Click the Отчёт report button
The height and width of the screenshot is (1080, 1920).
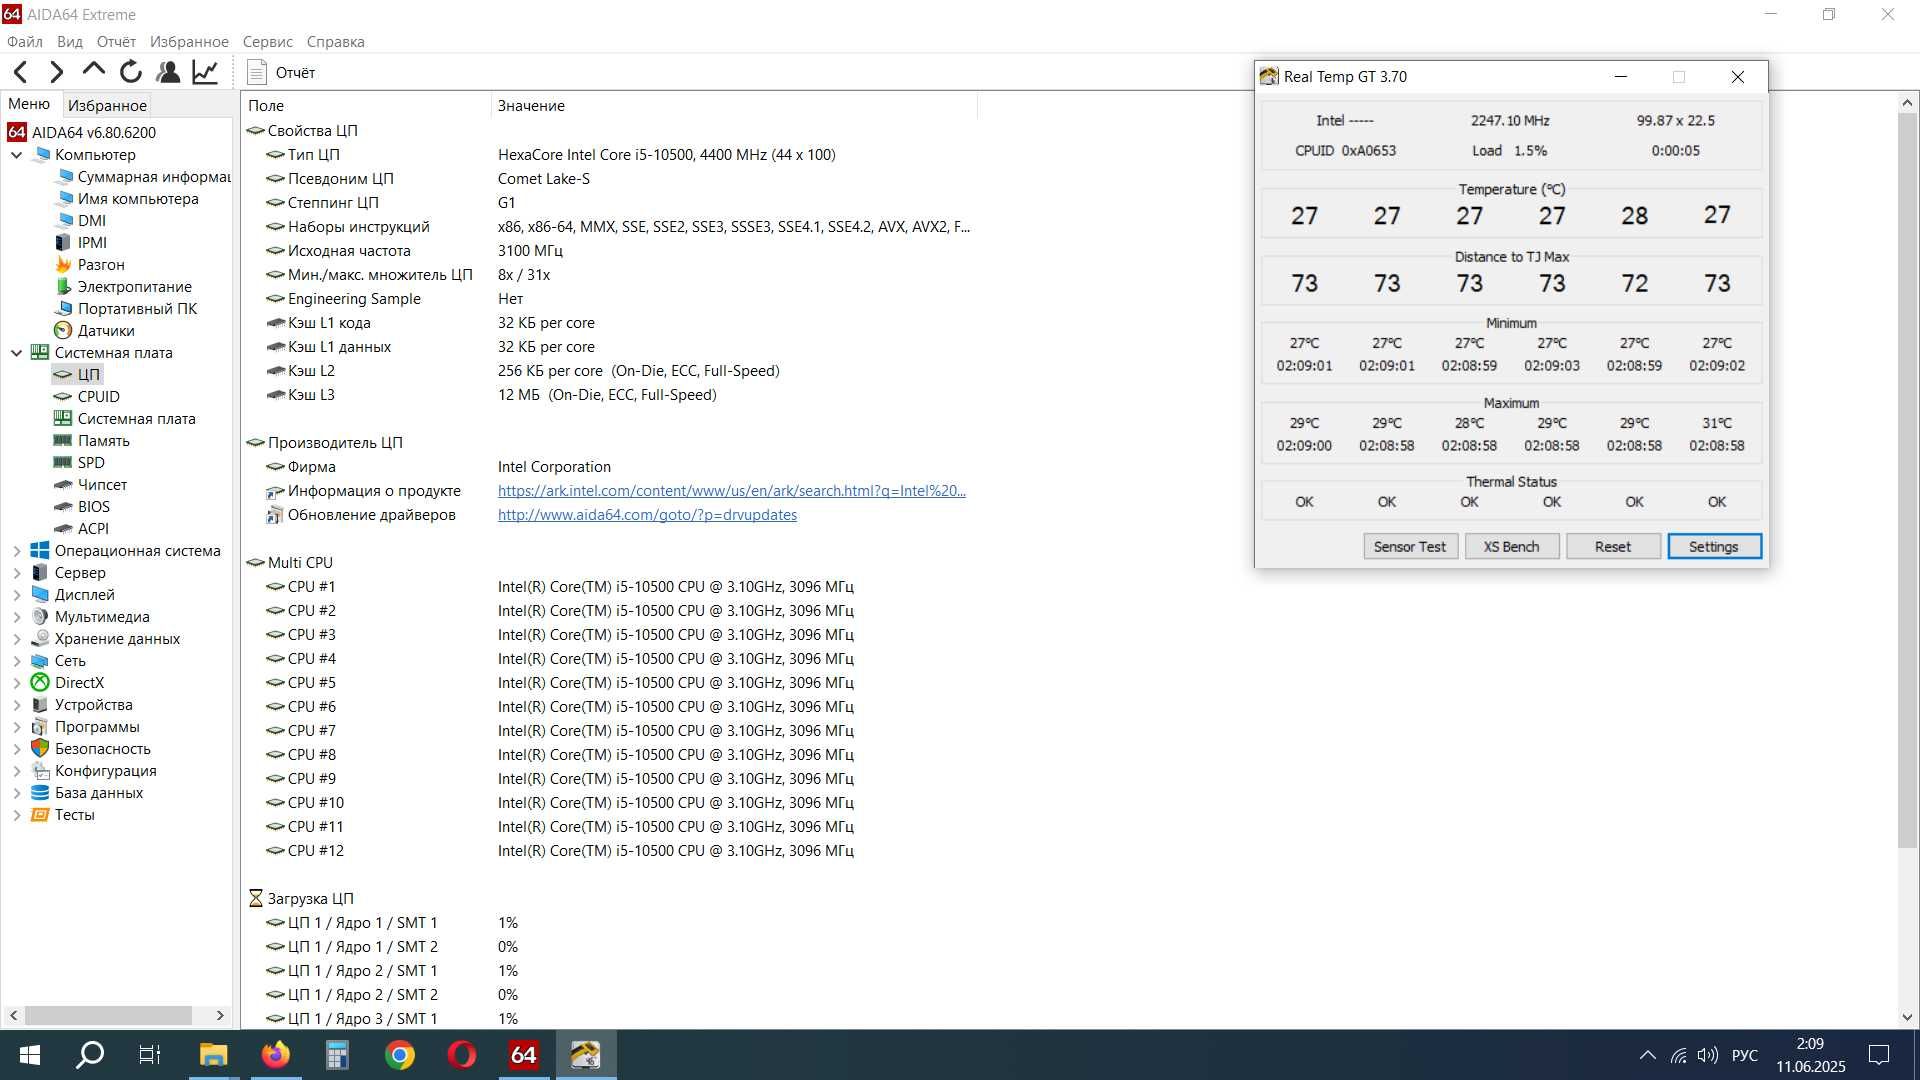[281, 72]
